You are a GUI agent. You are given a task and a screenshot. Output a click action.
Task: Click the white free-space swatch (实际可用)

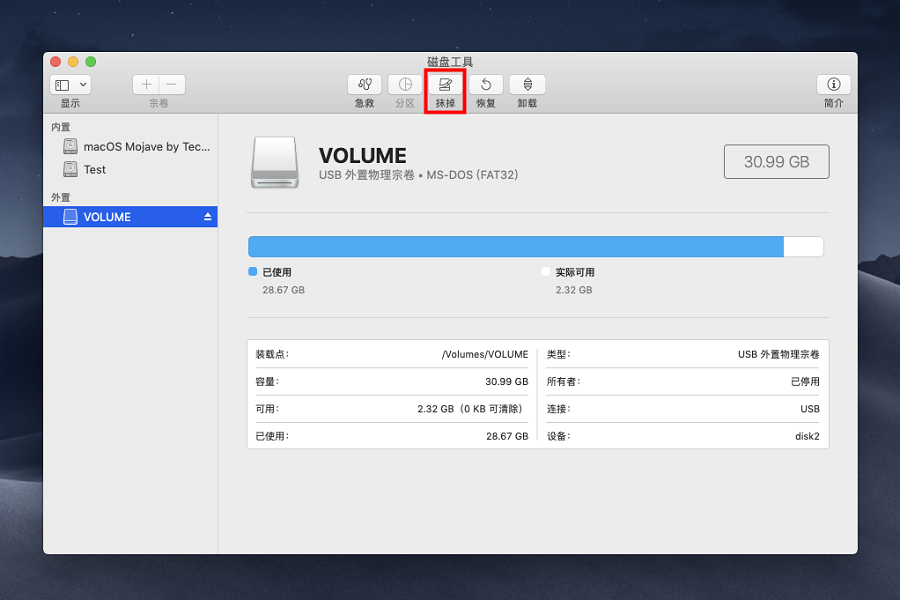[x=546, y=272]
